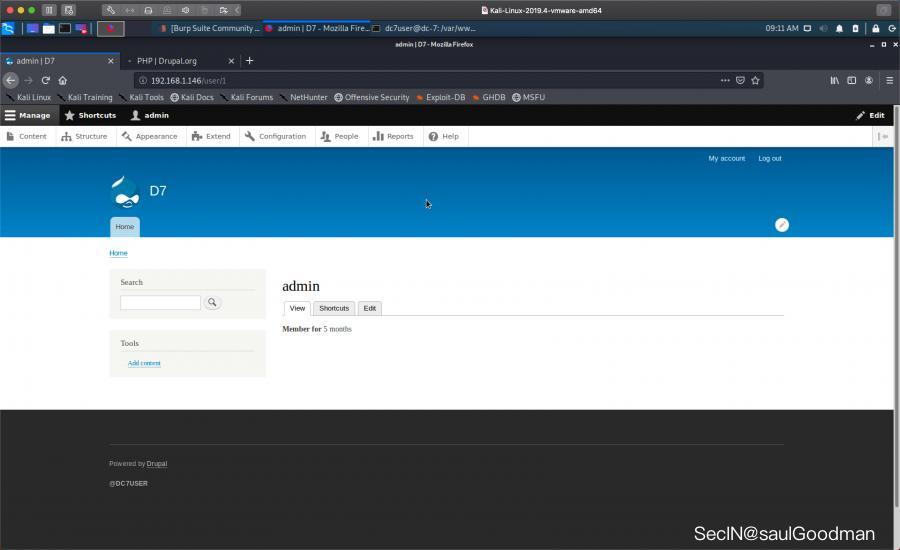Screen dimensions: 900x550
Task: Bookmark this page with star icon
Action: coord(755,80)
